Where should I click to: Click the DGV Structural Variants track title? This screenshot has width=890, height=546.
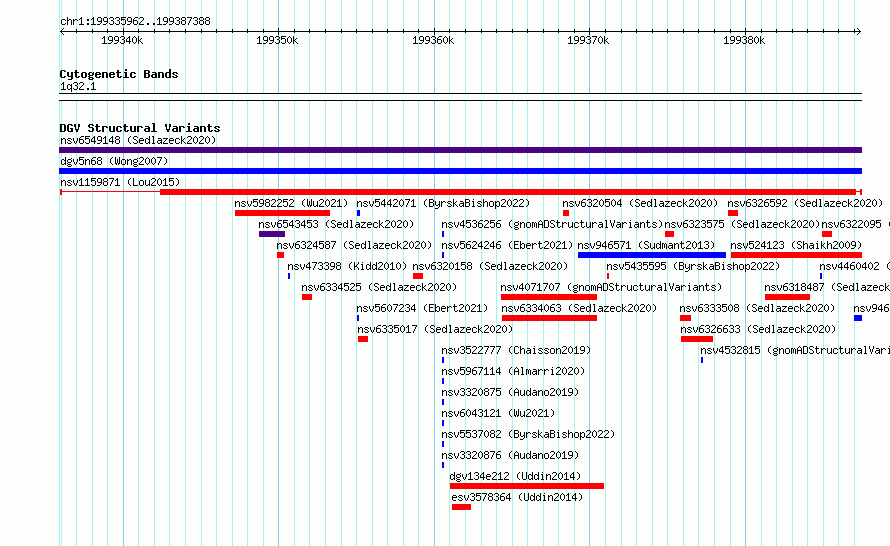(x=140, y=128)
